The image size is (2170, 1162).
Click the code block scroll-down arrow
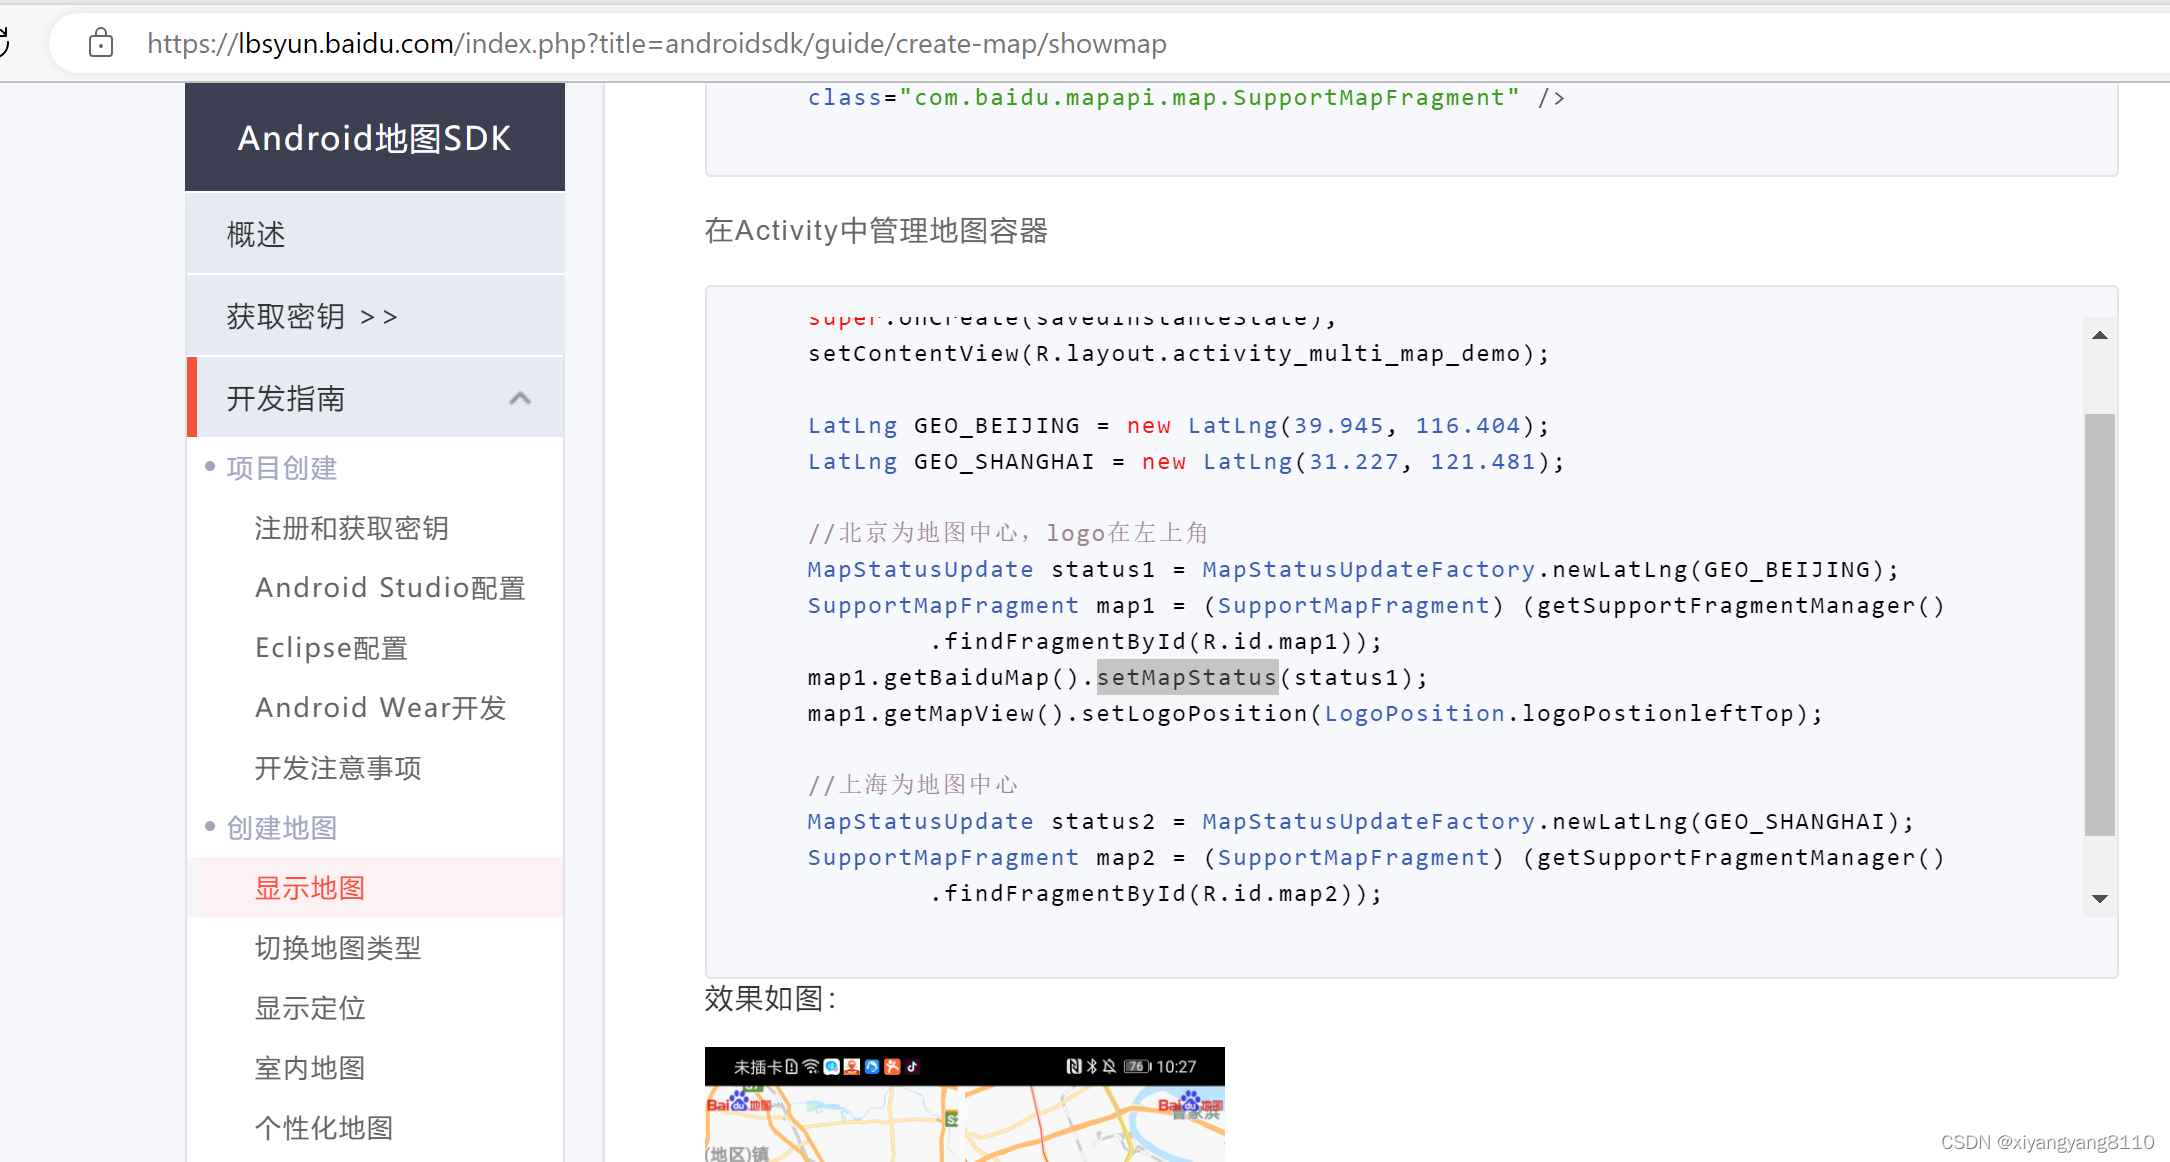click(x=2100, y=898)
